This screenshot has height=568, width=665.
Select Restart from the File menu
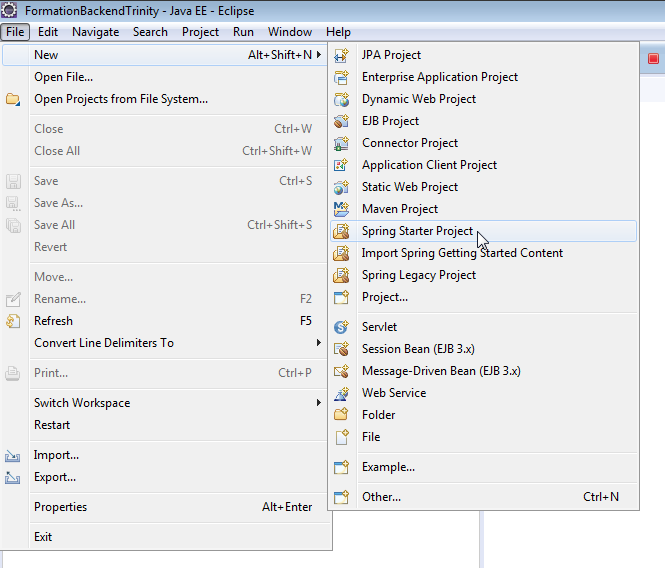[x=165, y=425]
